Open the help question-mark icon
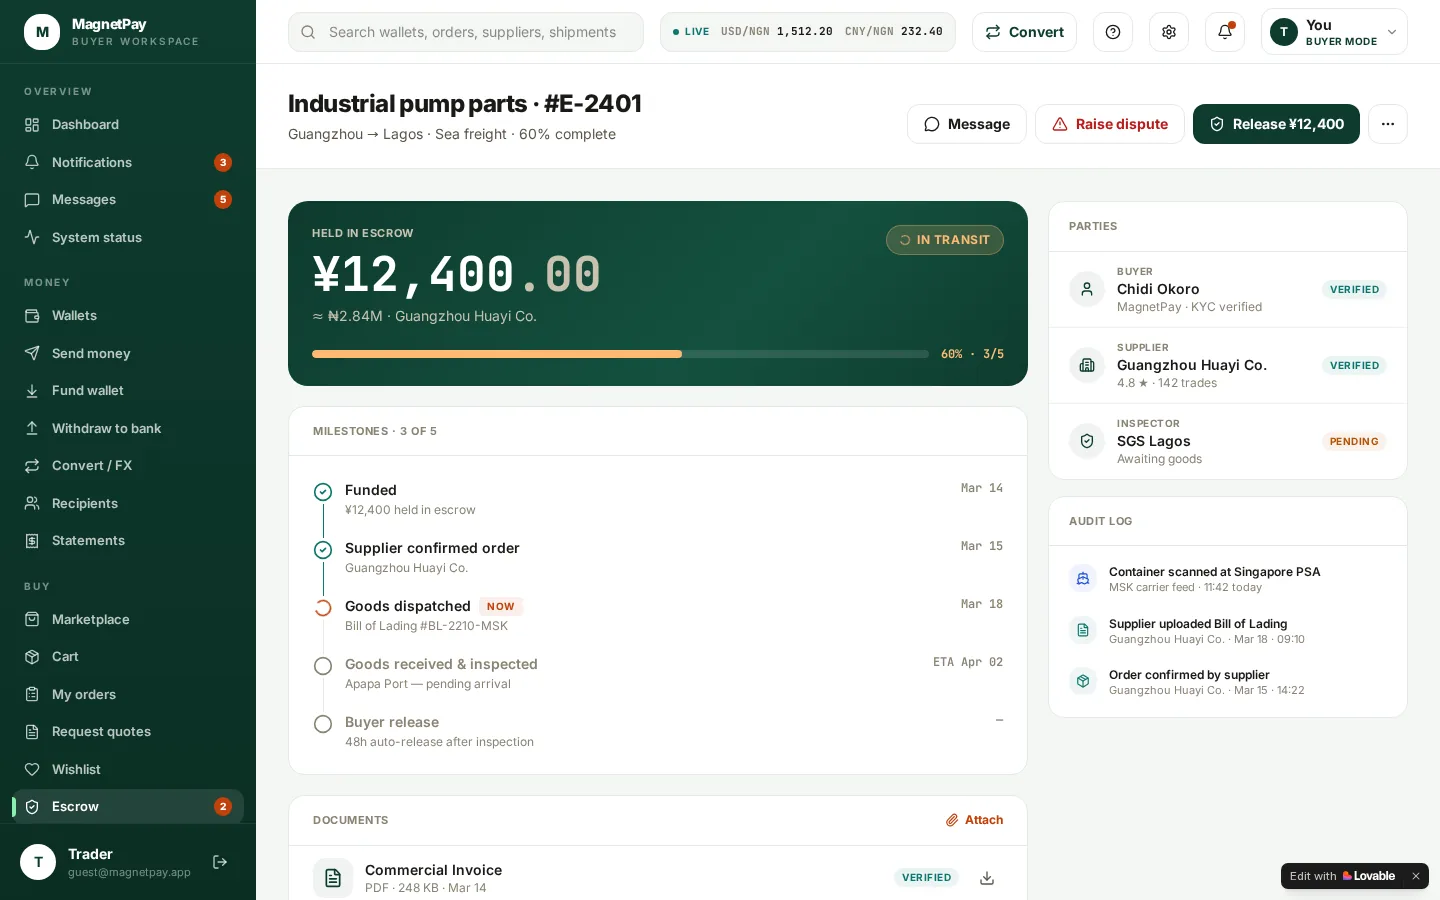Viewport: 1440px width, 900px height. 1113,32
